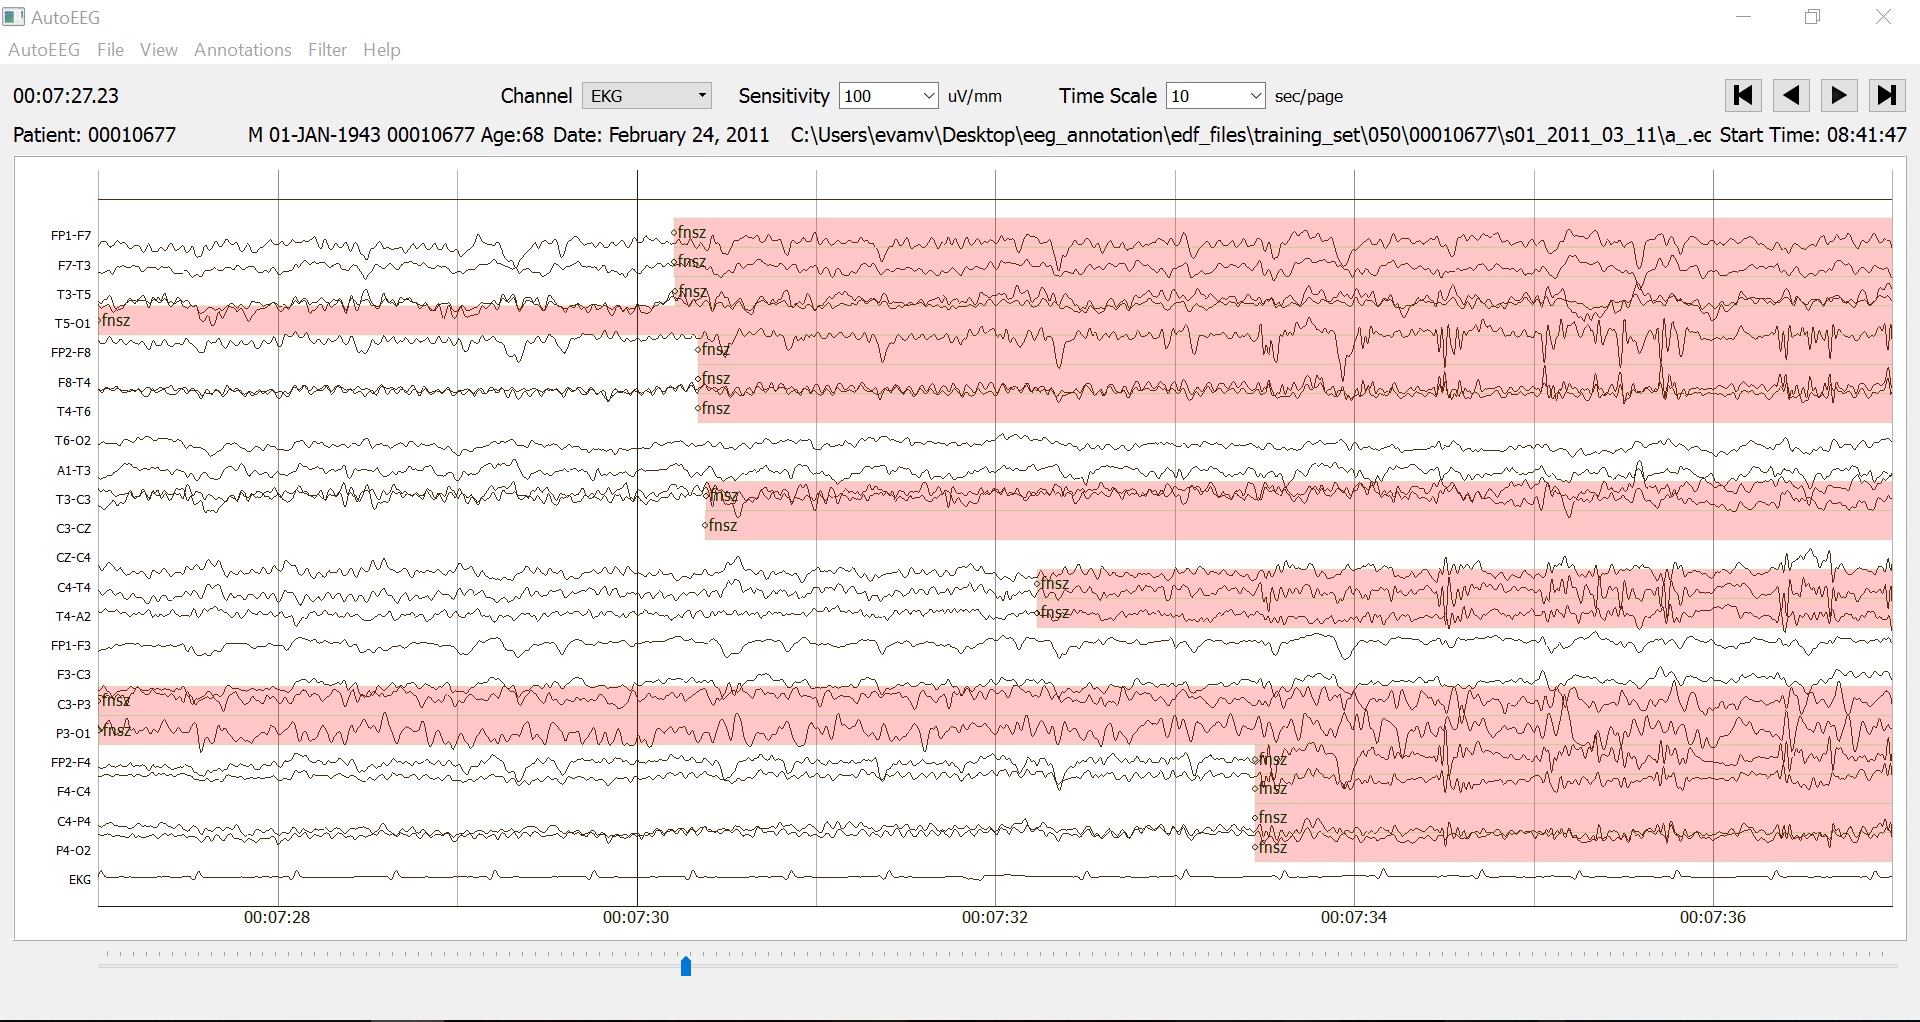Go to previous page arrow

(1791, 95)
